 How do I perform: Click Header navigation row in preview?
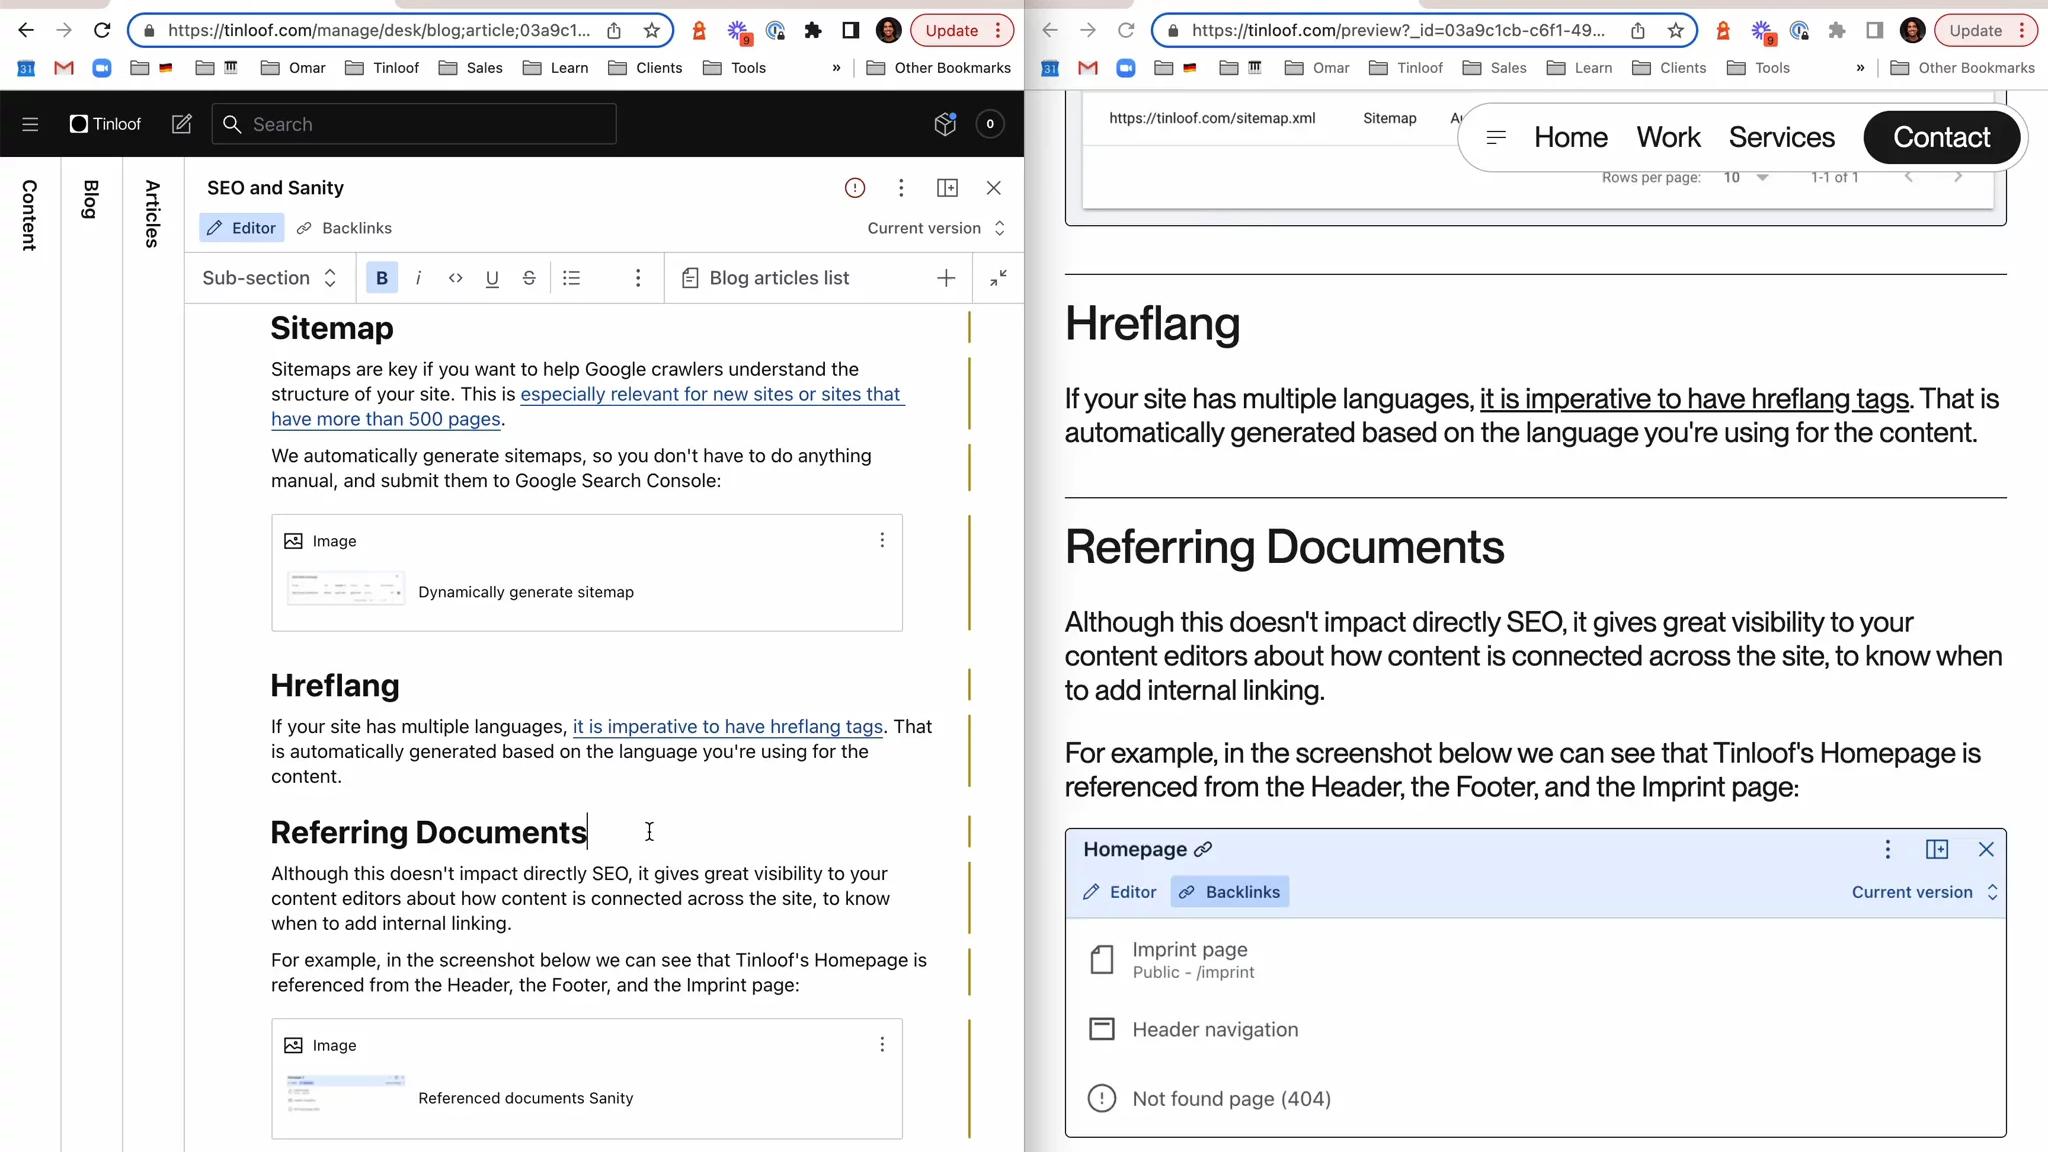point(1535,1029)
